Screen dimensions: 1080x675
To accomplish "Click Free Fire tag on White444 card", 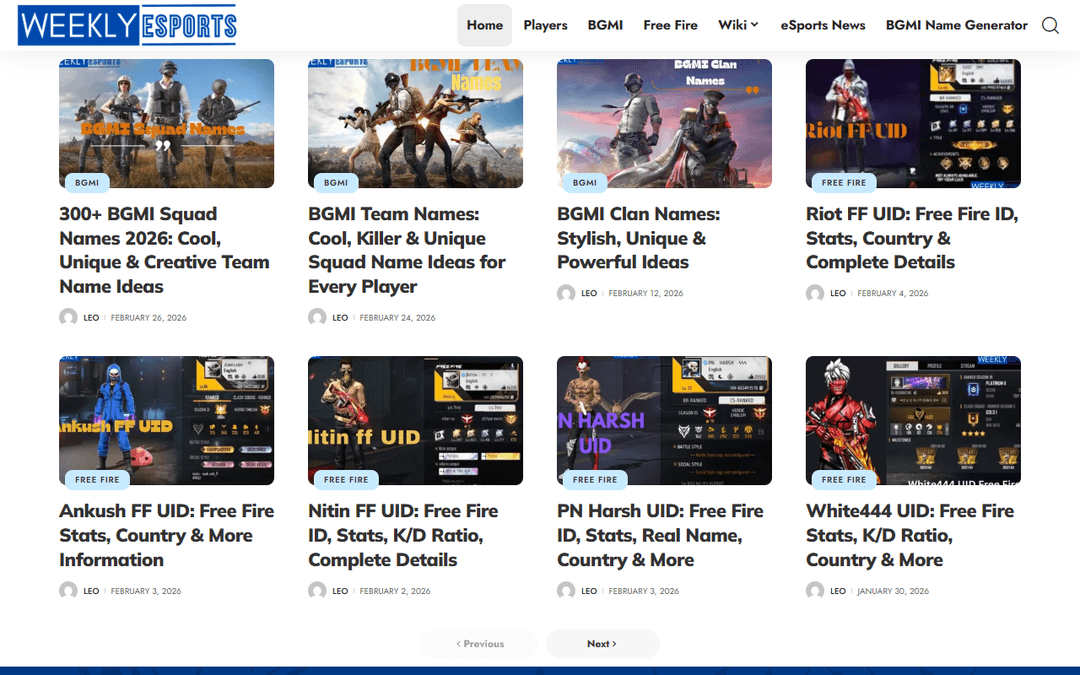I will click(844, 479).
